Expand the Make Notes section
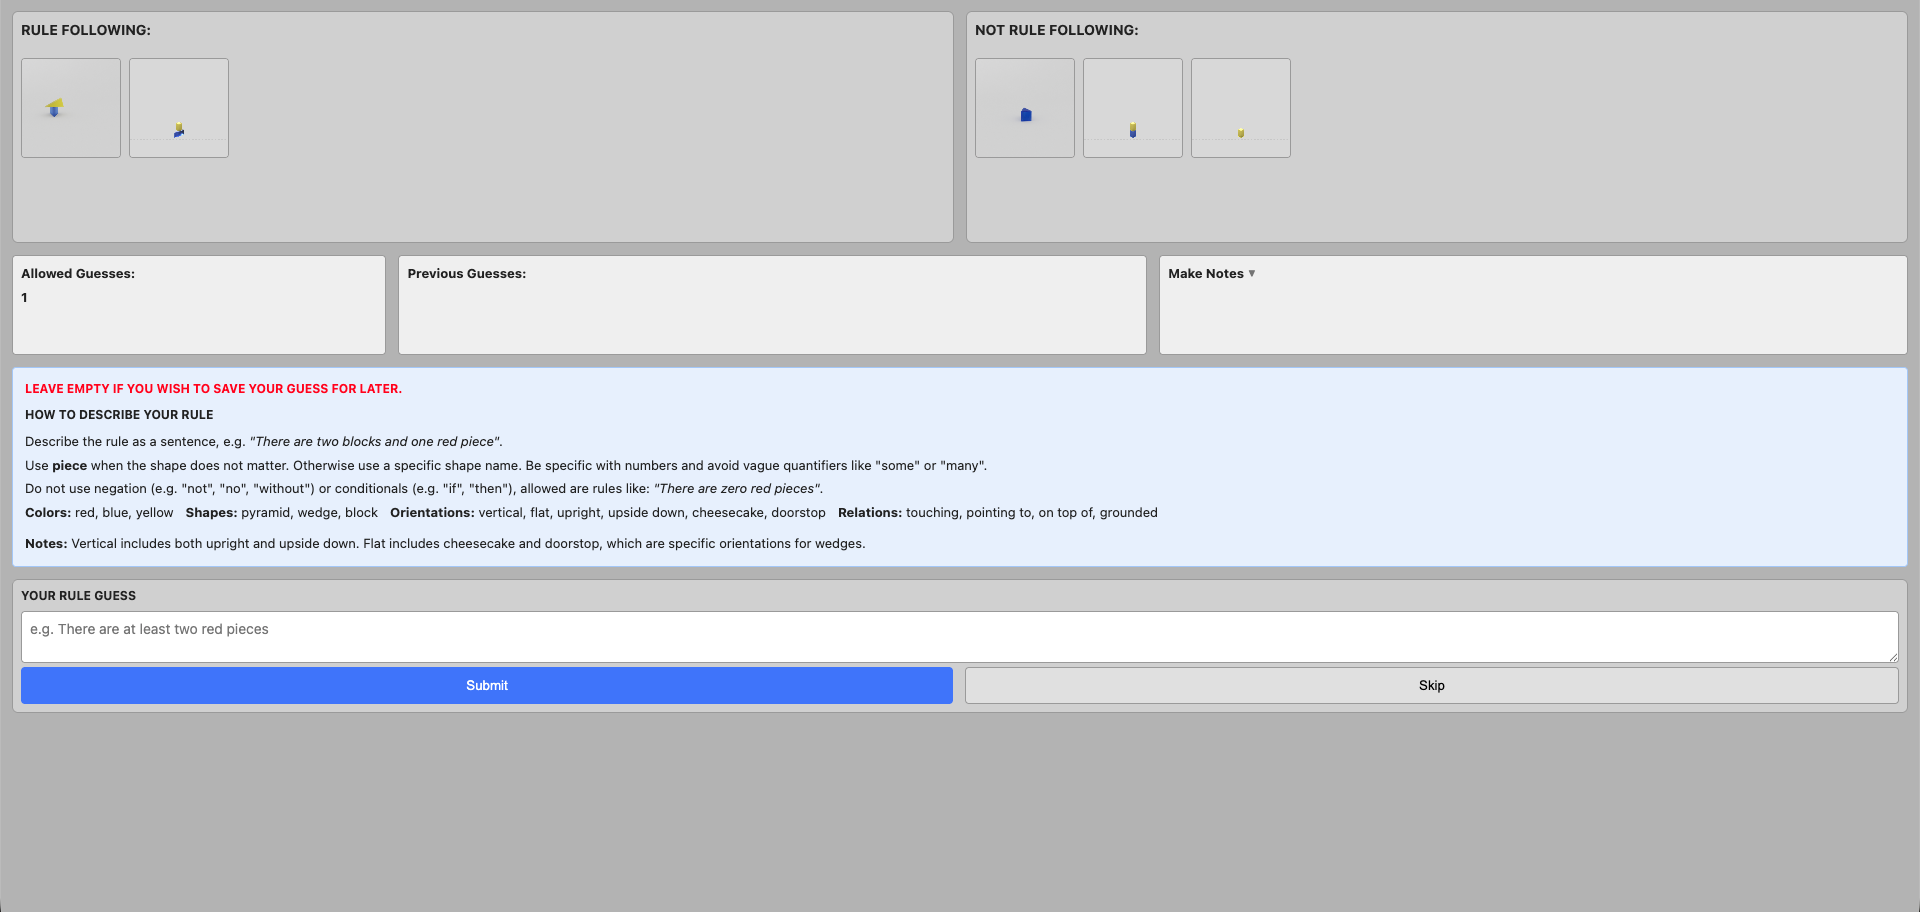The image size is (1920, 912). (x=1211, y=273)
